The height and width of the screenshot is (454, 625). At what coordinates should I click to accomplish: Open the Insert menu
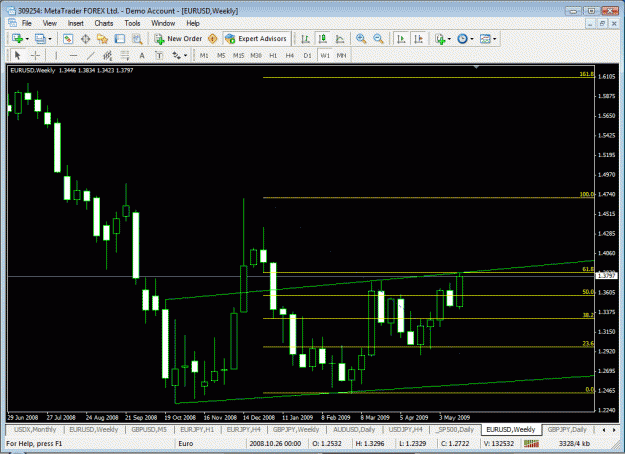[76, 23]
